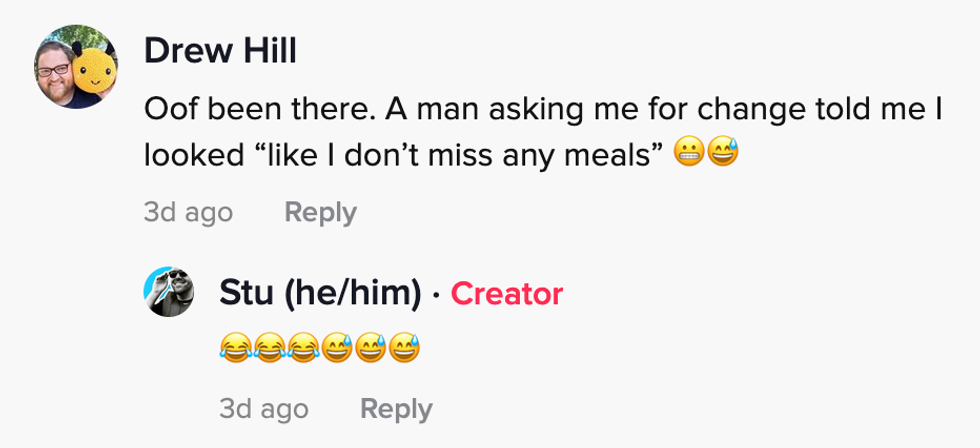Viewport: 980px width, 448px height.
Task: Click the fifth emoji in Stu's reply
Action: tap(371, 348)
